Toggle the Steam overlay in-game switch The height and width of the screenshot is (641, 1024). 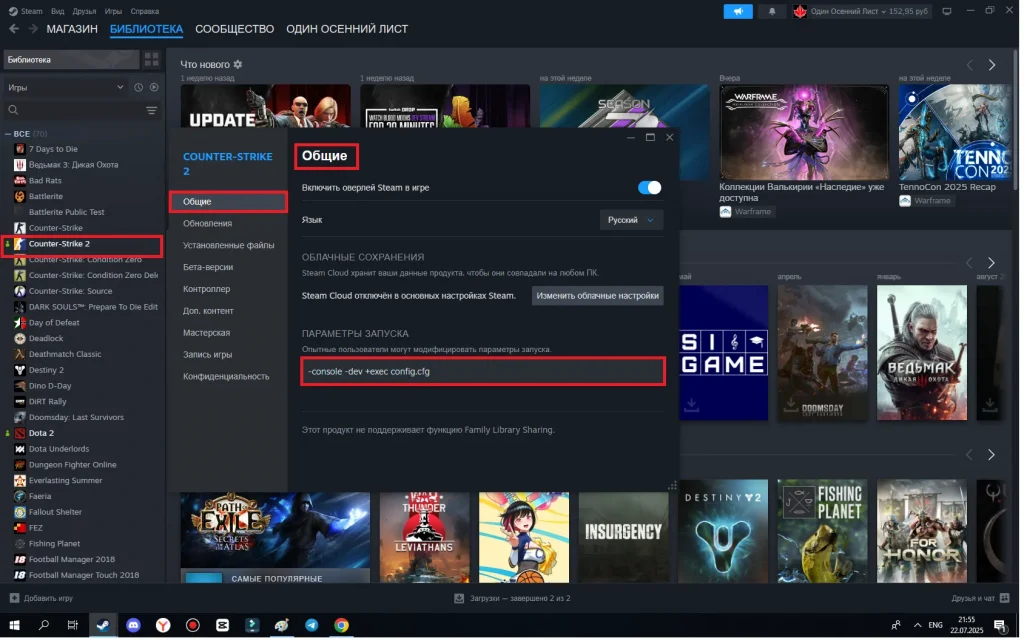649,187
